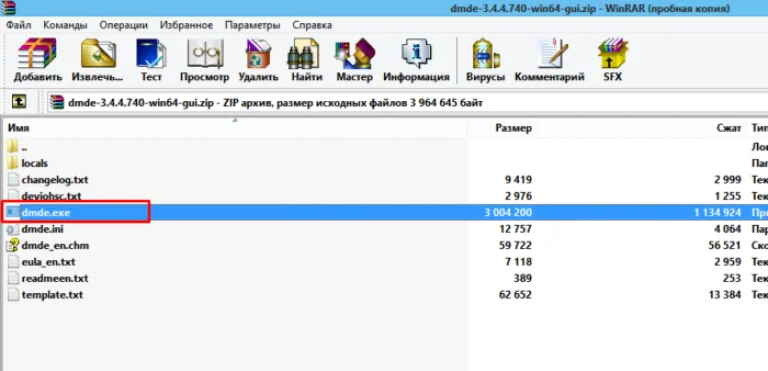This screenshot has width=768, height=371.
Task: Click the template.txt file icon
Action: [13, 295]
